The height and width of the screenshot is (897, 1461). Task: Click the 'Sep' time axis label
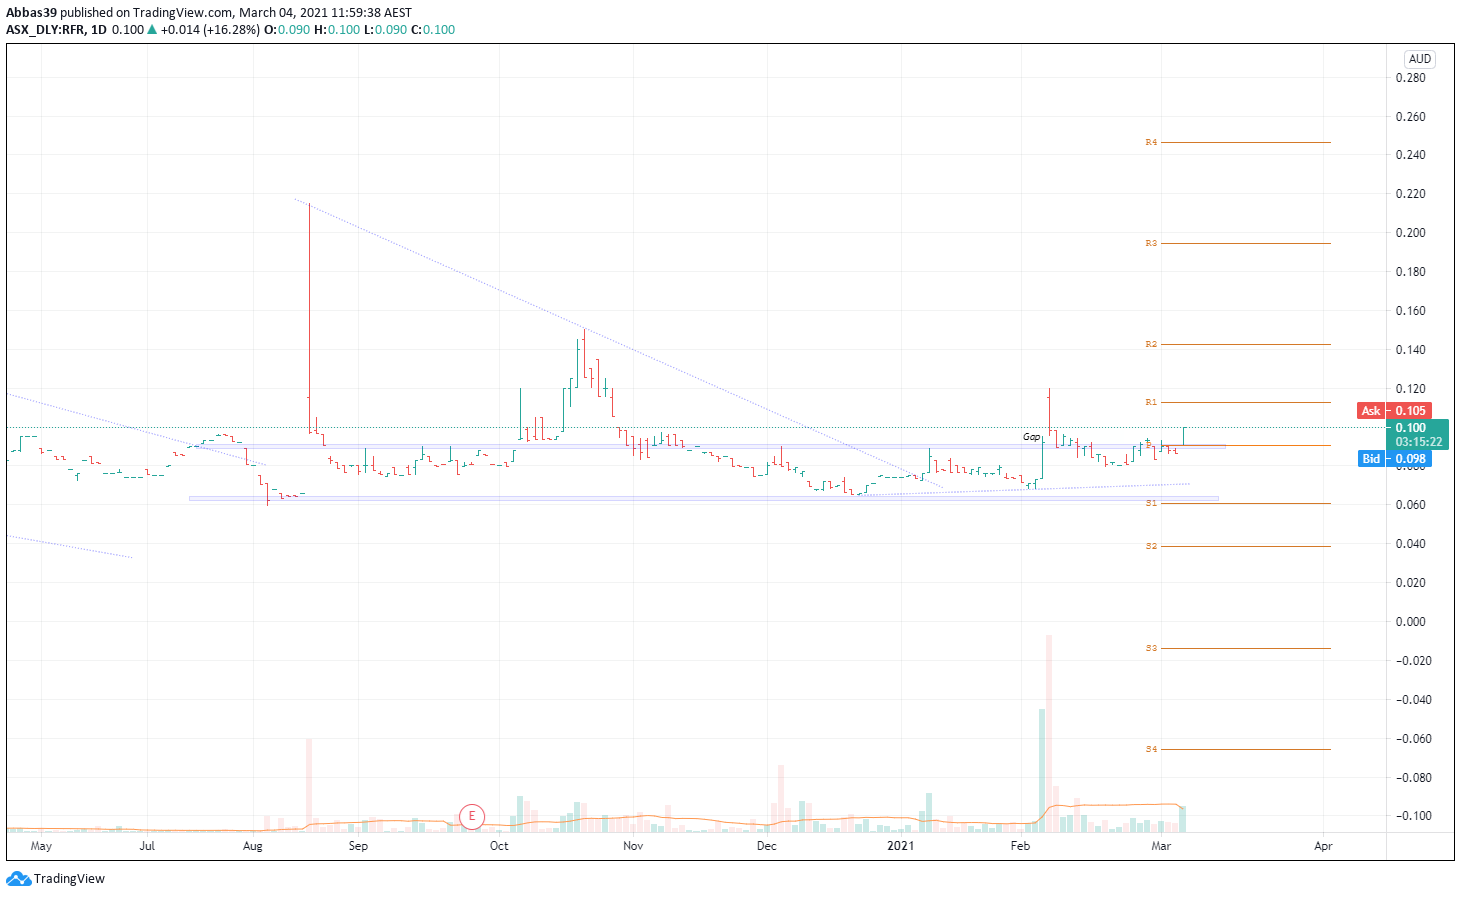click(x=358, y=846)
